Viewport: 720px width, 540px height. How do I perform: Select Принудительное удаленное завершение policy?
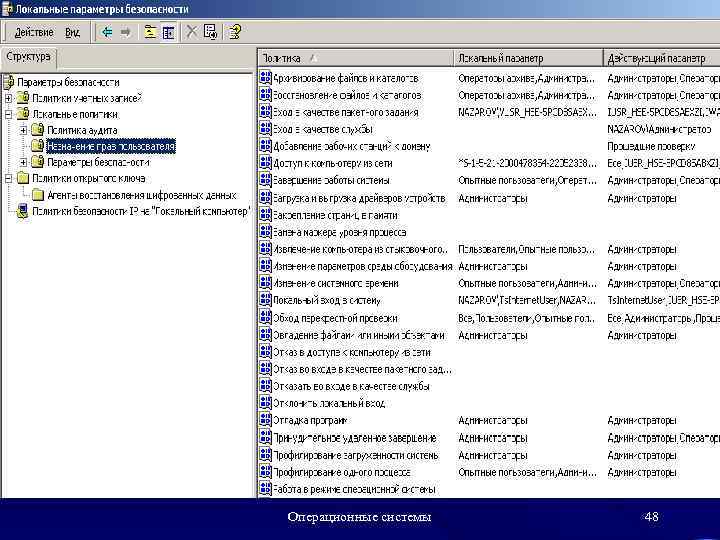tap(354, 438)
